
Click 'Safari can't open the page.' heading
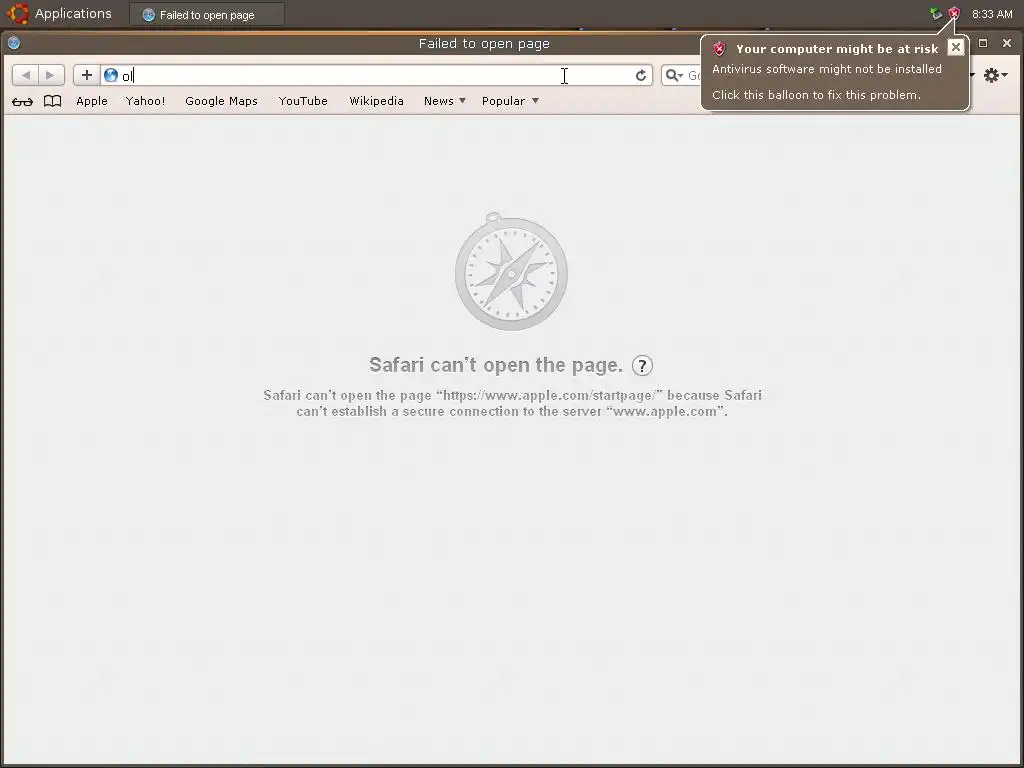click(x=496, y=365)
